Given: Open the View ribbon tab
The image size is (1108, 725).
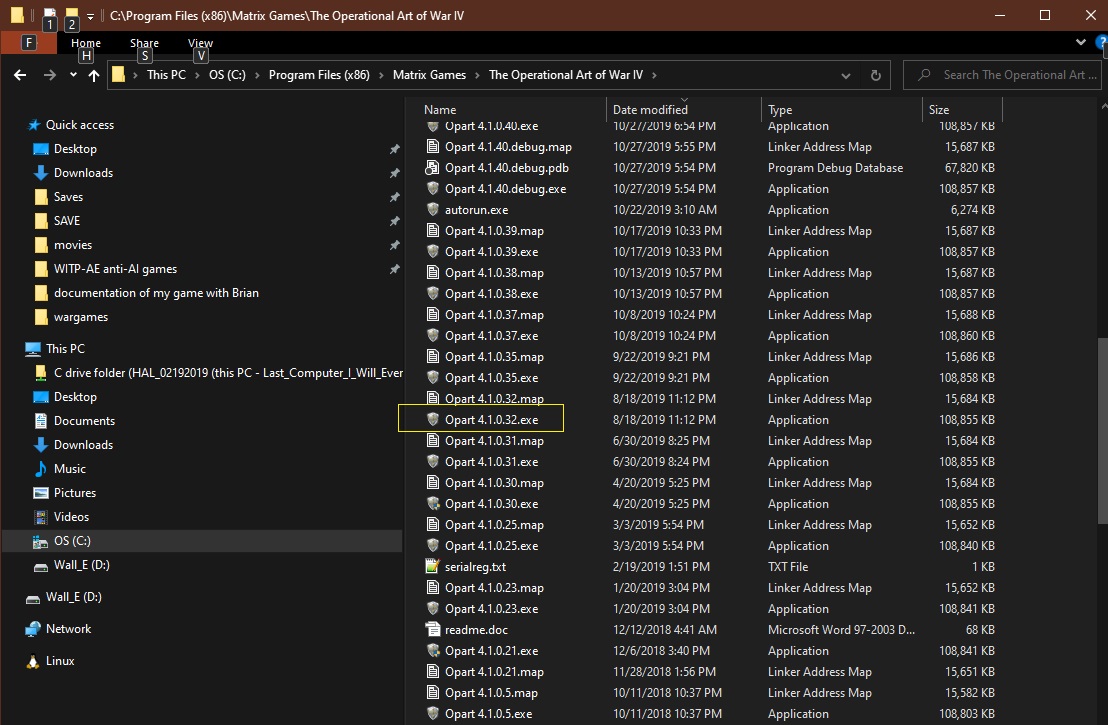Looking at the screenshot, I should pyautogui.click(x=201, y=43).
